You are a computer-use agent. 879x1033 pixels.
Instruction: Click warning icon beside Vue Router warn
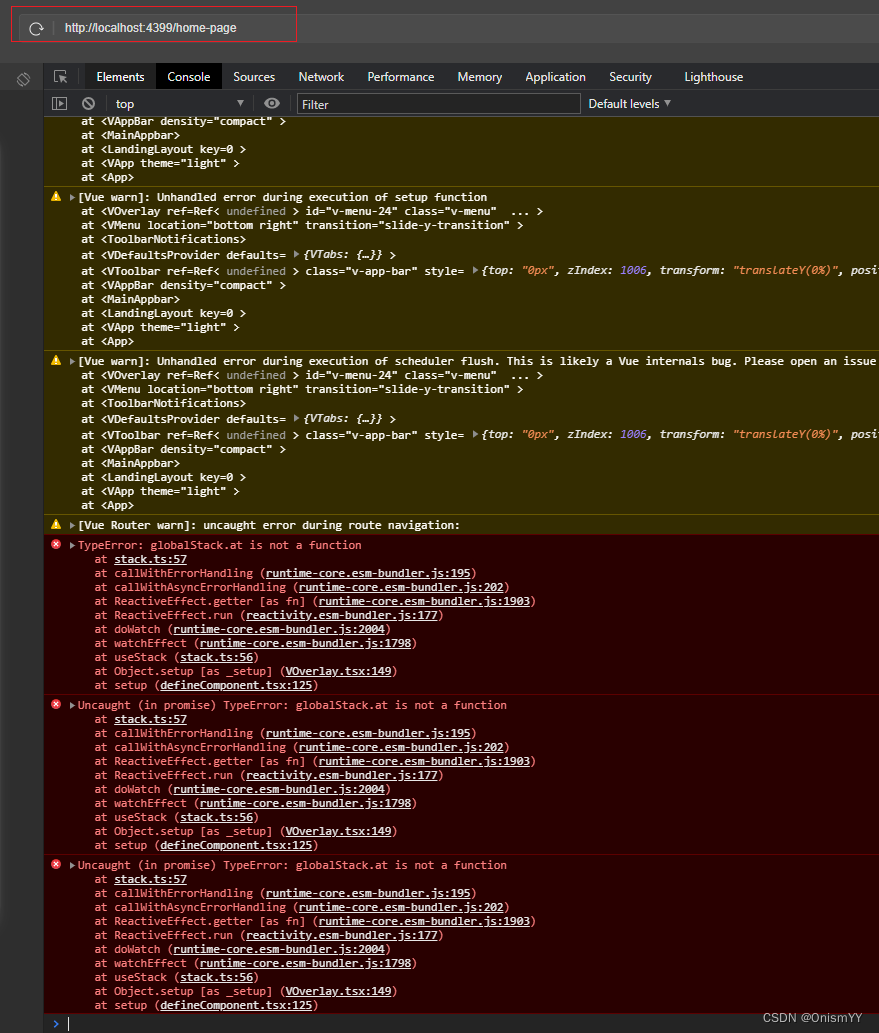(56, 524)
